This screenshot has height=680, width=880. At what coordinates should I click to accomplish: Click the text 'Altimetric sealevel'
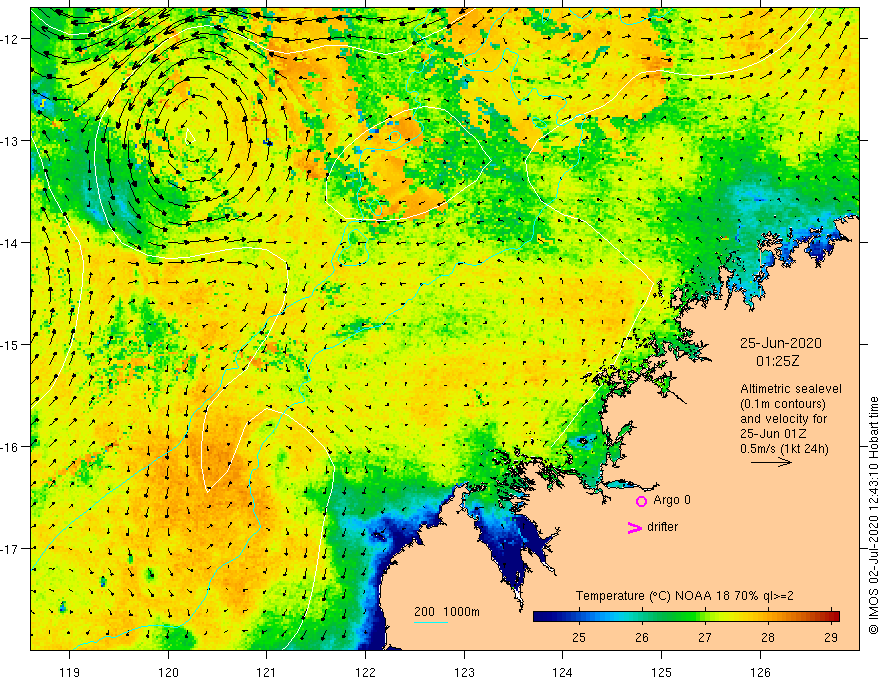[x=791, y=389]
